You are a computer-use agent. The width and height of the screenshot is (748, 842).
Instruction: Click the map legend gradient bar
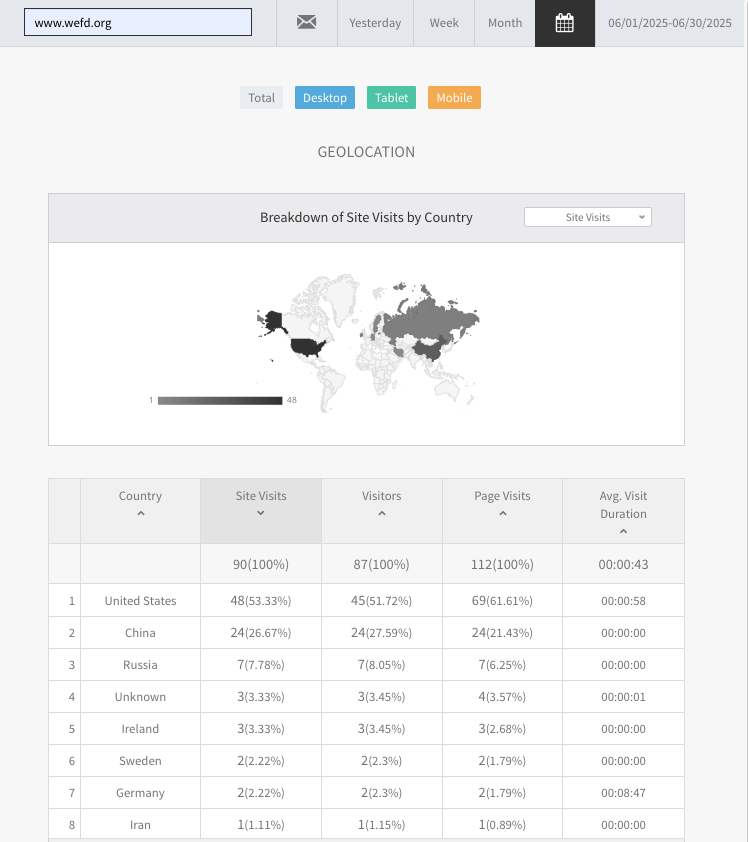pyautogui.click(x=220, y=400)
